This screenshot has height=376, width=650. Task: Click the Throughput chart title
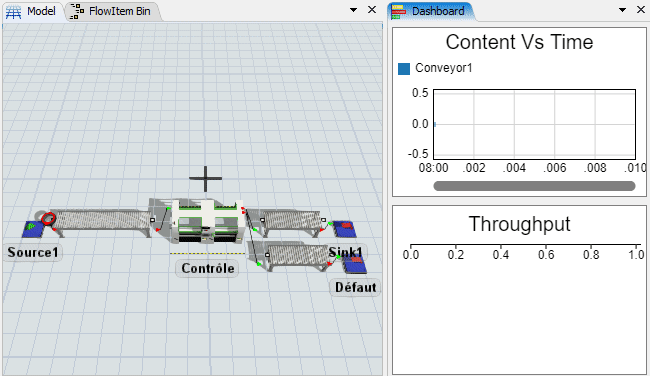[x=519, y=224]
